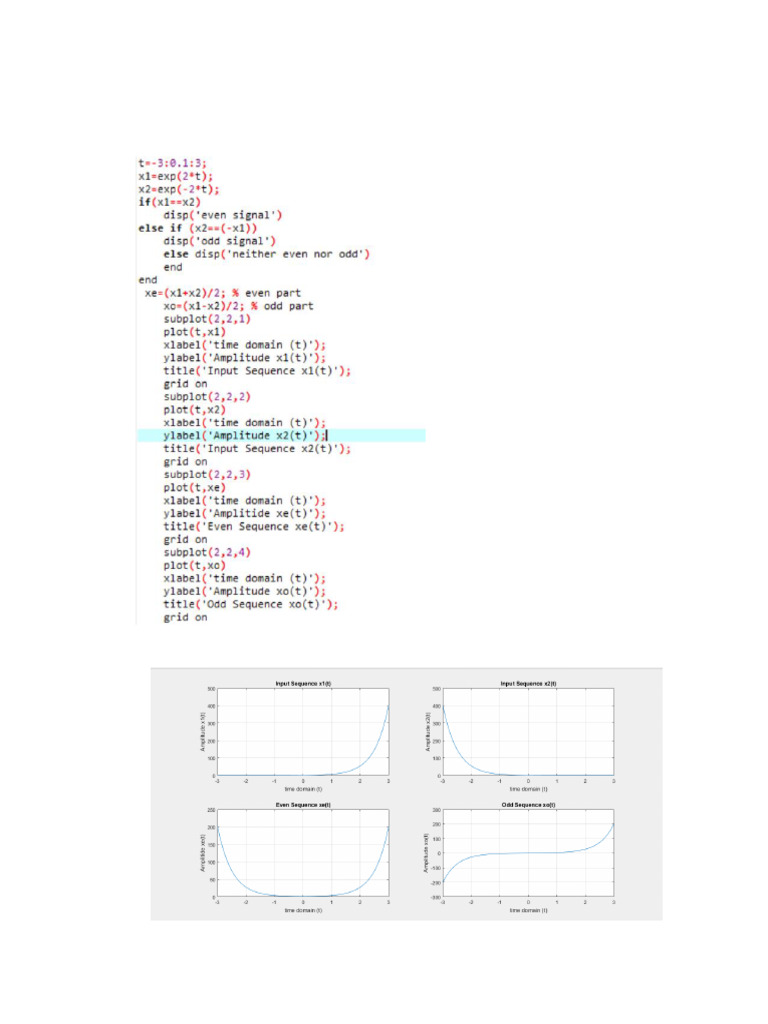Click the U-shaped curve in Even Sequence graph
Screen dimensions: 768x1024
303,895
